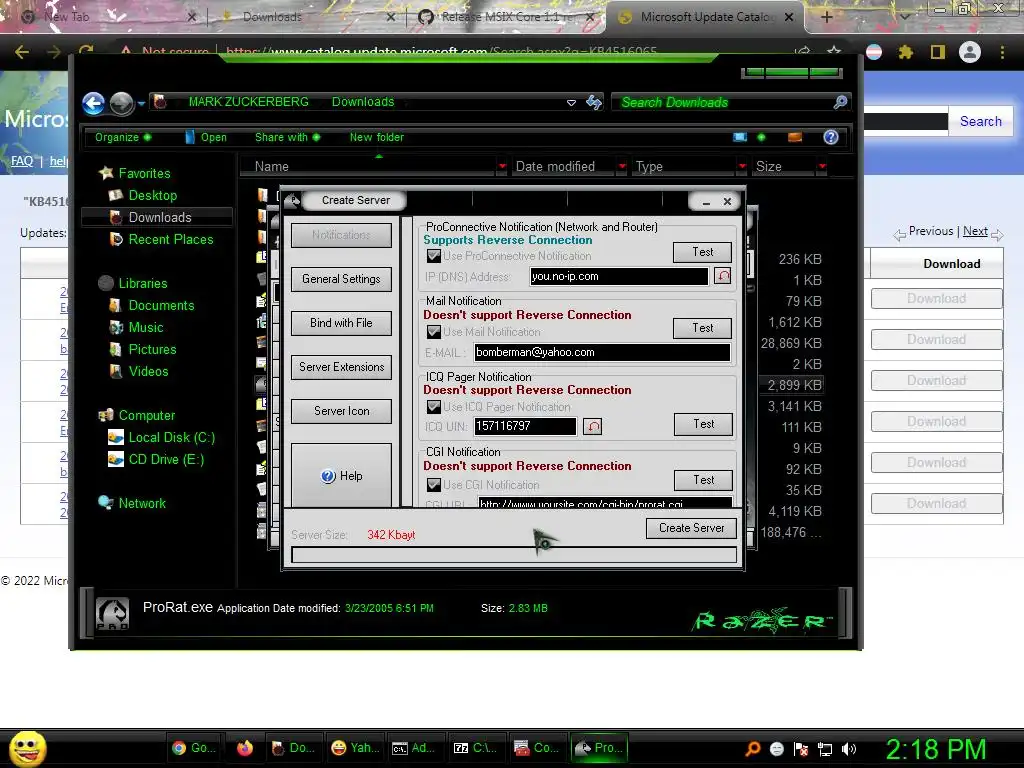Switch to the Downloads Chrome tab
The width and height of the screenshot is (1024, 768).
click(308, 17)
